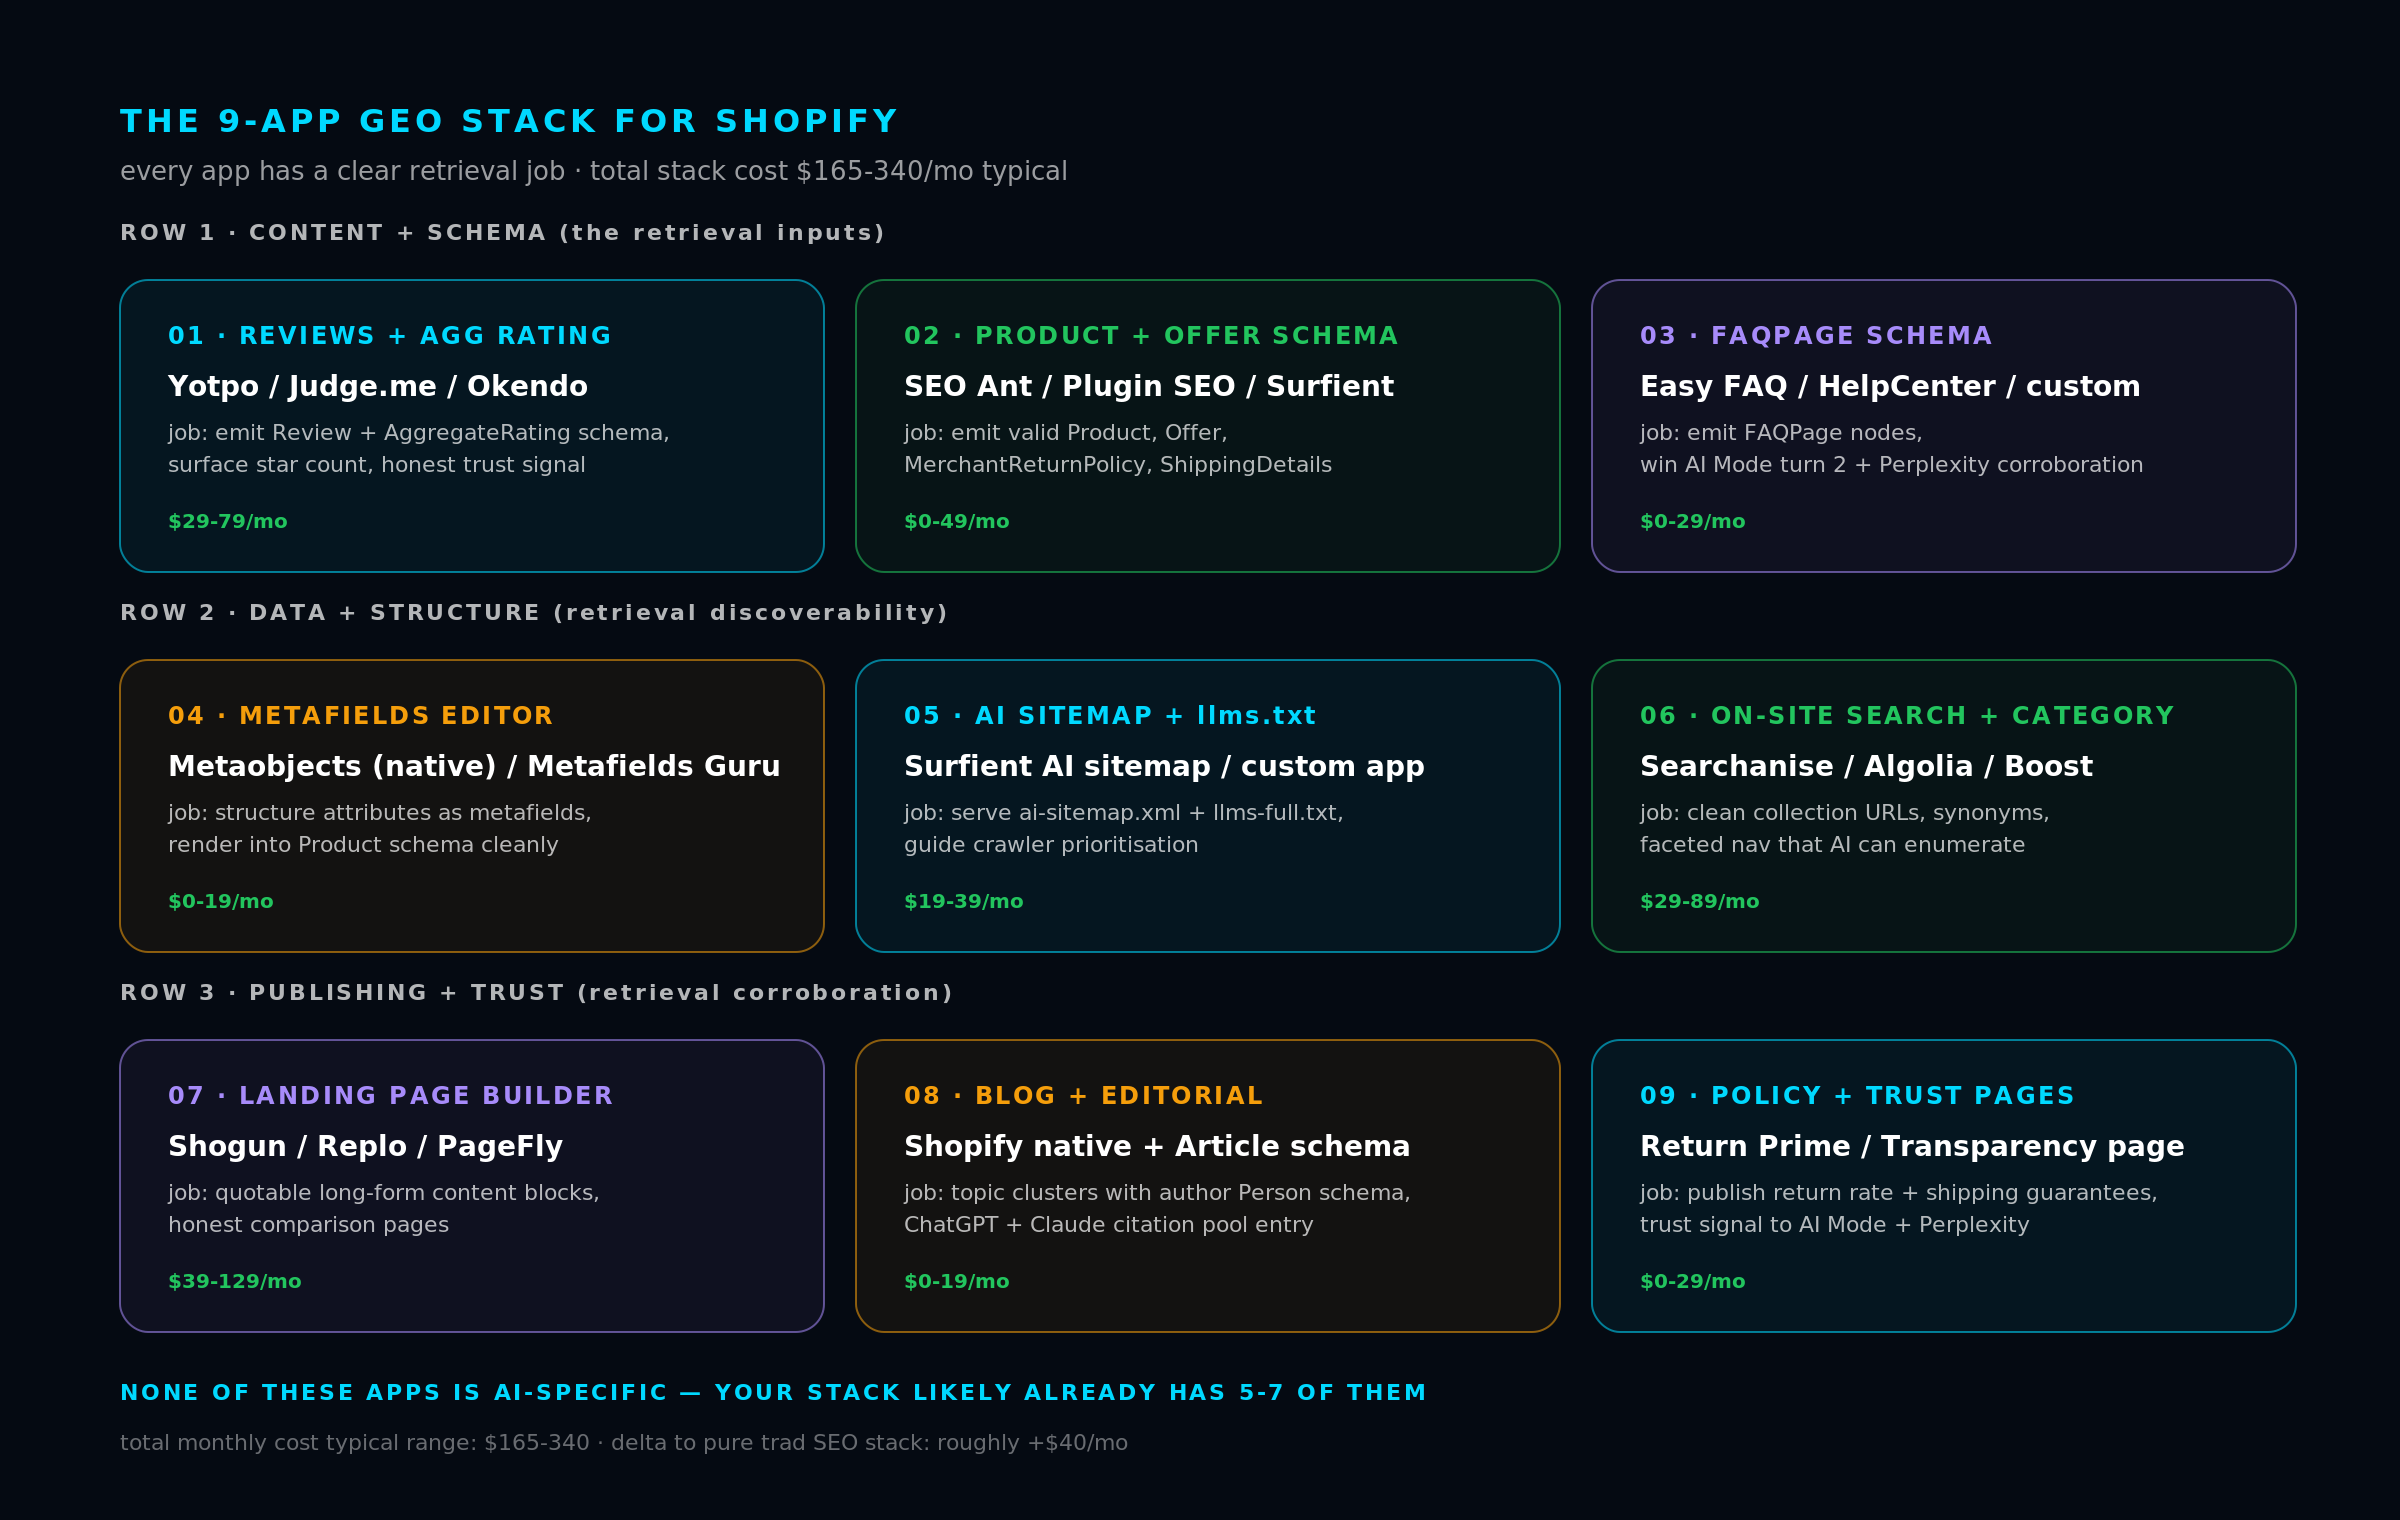Click '03 · FAQPAGE SCHEMA' label
Screen dimensions: 2400x1520
tap(1816, 336)
